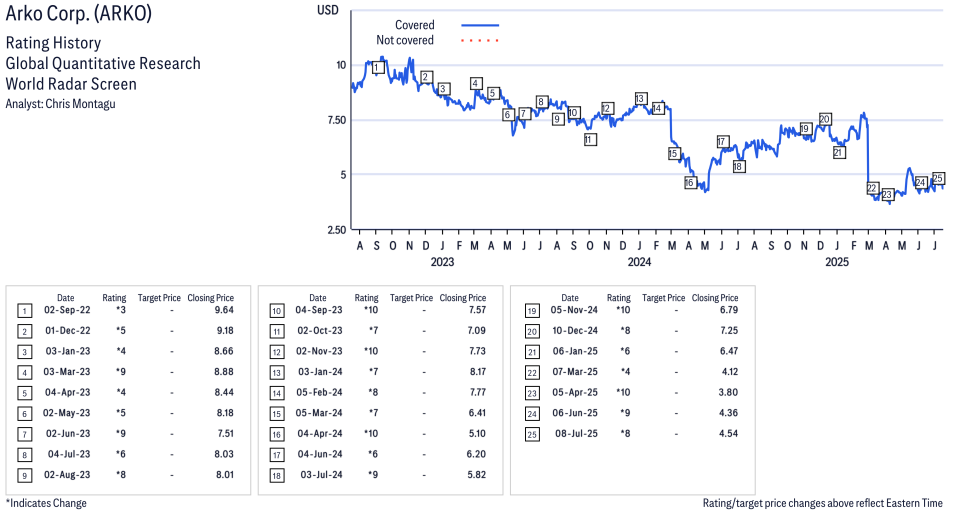Click the rating *3 in row 02-Sep-22

coord(120,310)
